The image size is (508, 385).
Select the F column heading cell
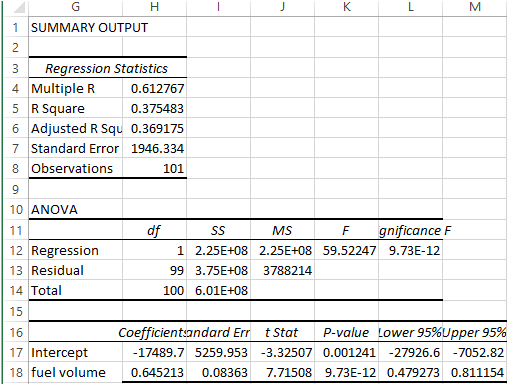[347, 230]
